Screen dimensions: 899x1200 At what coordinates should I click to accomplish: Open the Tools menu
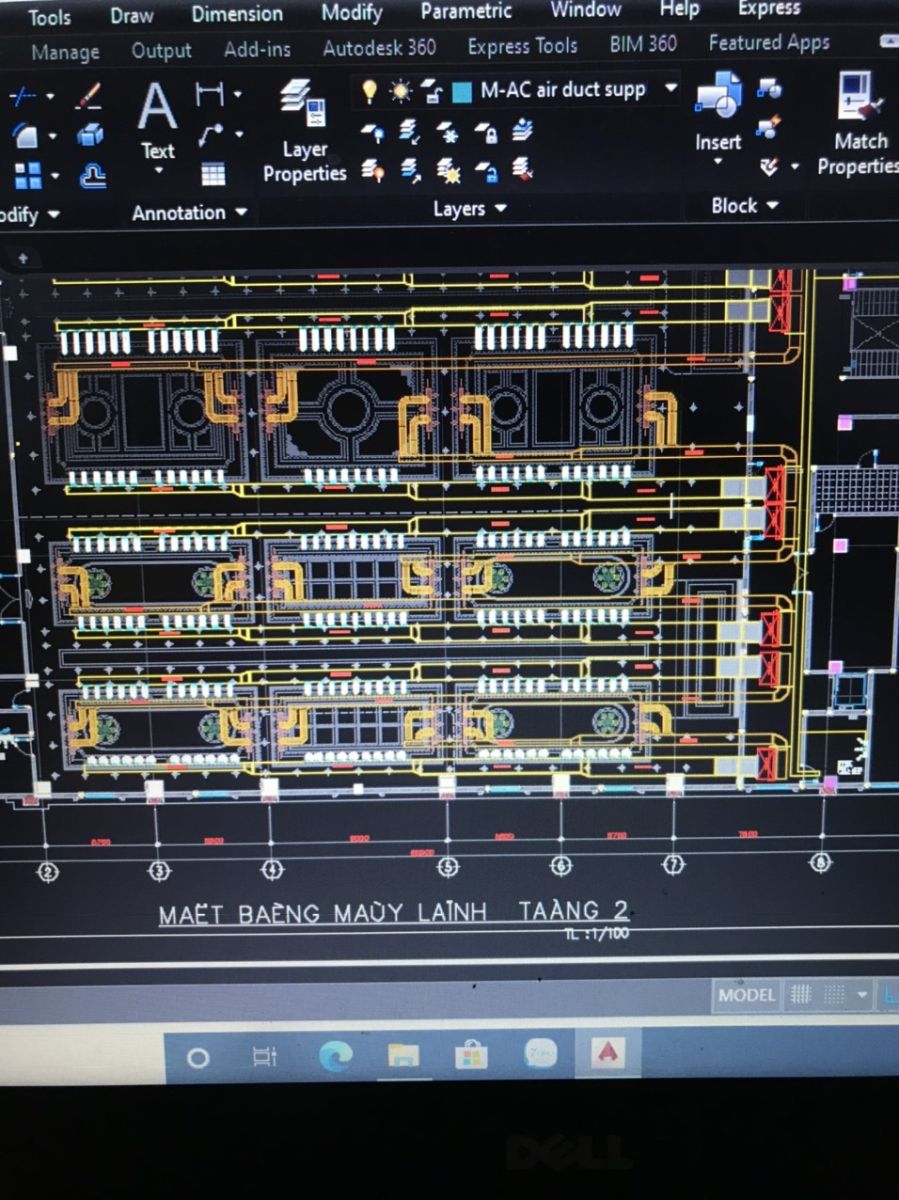pyautogui.click(x=50, y=17)
